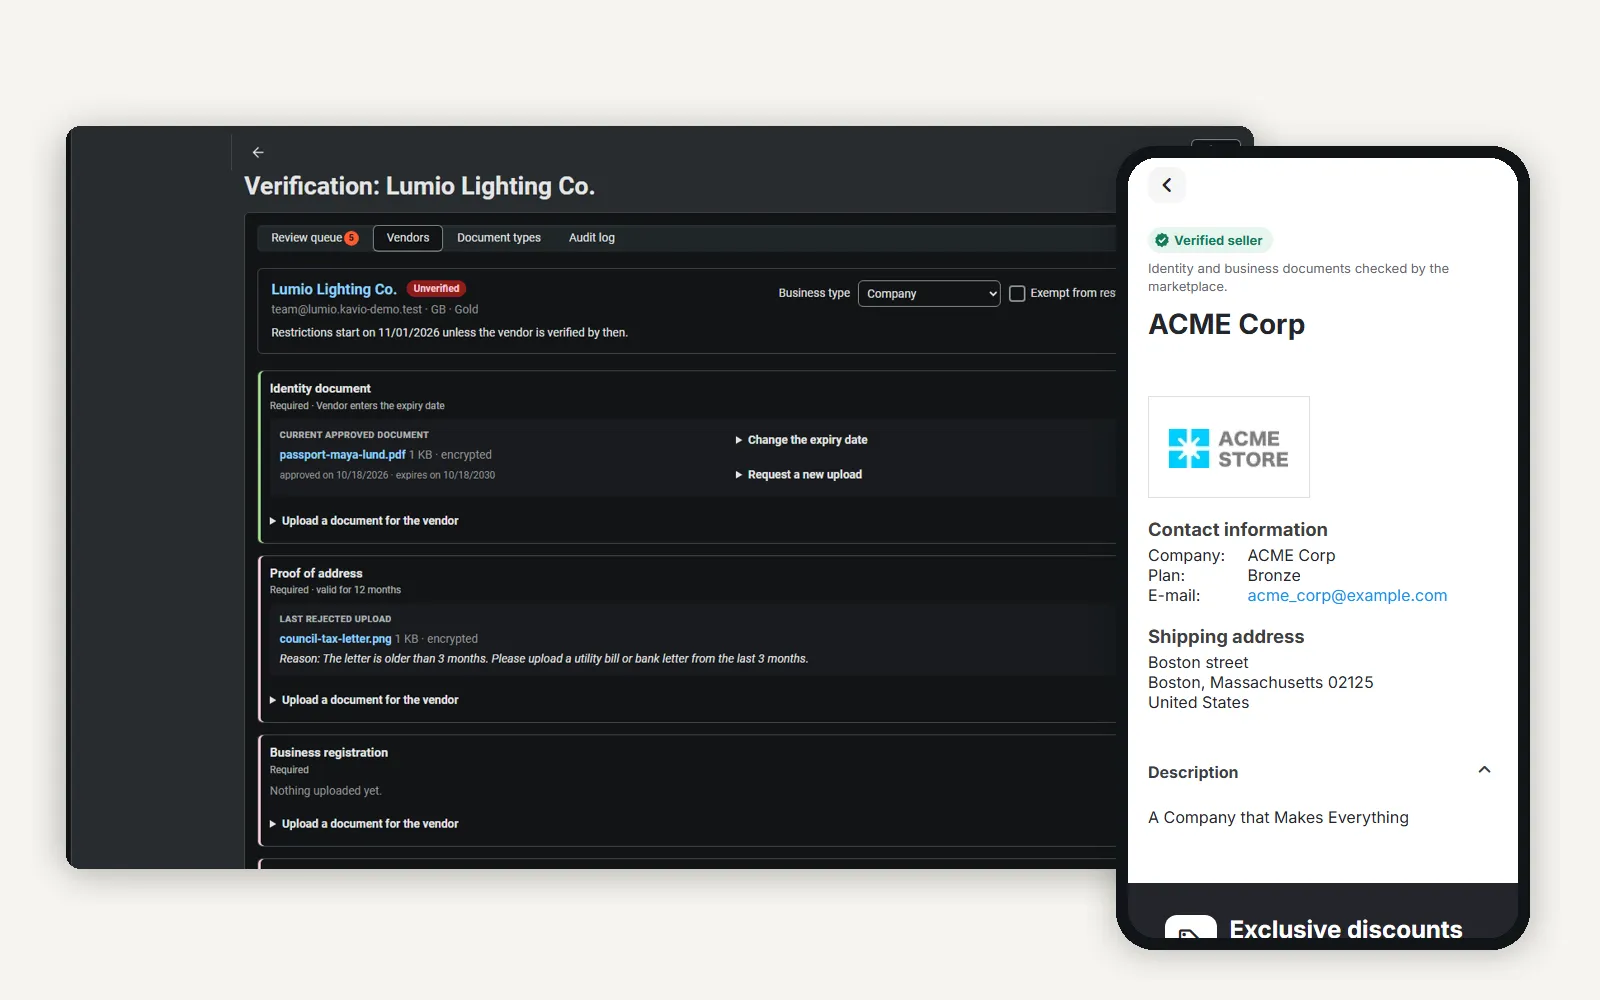Expand Upload a document under Business registration
Screen dimensions: 1600x1000
tap(364, 824)
